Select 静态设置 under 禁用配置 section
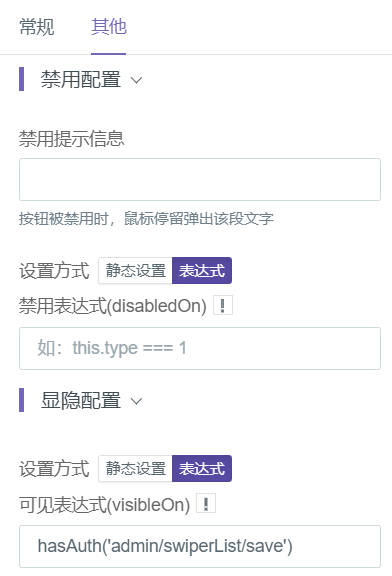This screenshot has width=392, height=576. 135,270
